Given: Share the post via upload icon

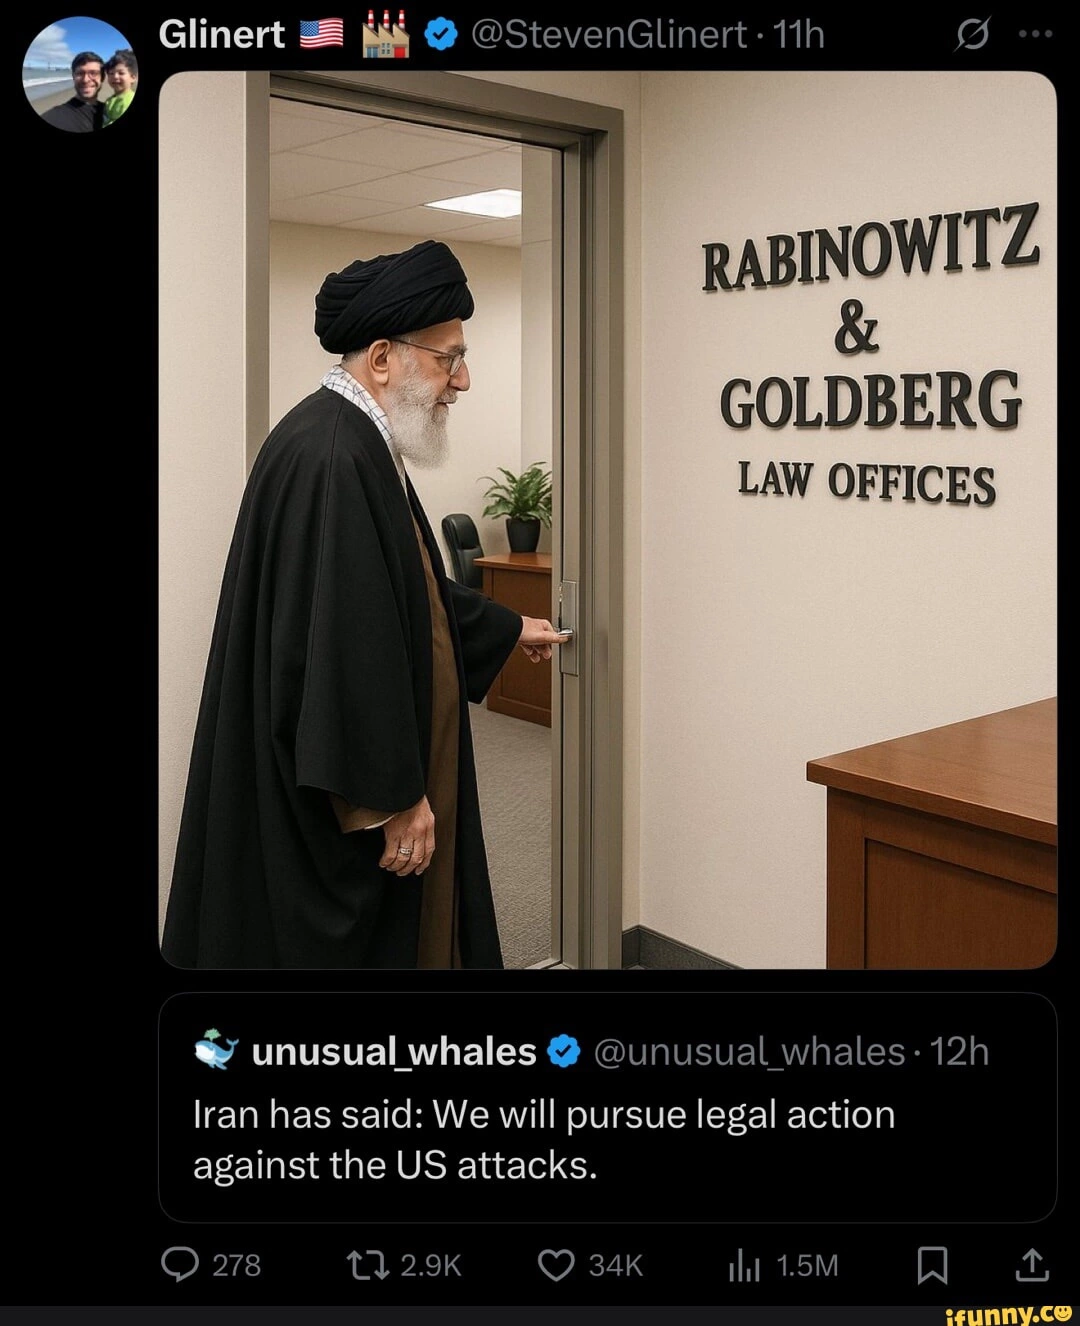Looking at the screenshot, I should pos(1032,1265).
